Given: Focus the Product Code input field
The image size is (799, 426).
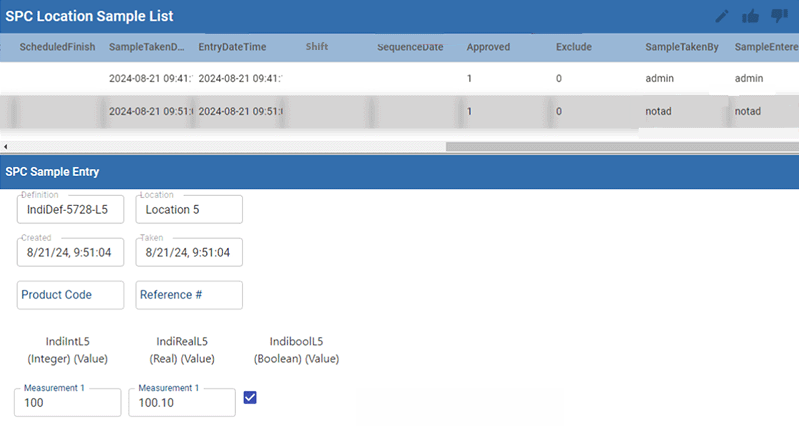Looking at the screenshot, I should [x=70, y=295].
